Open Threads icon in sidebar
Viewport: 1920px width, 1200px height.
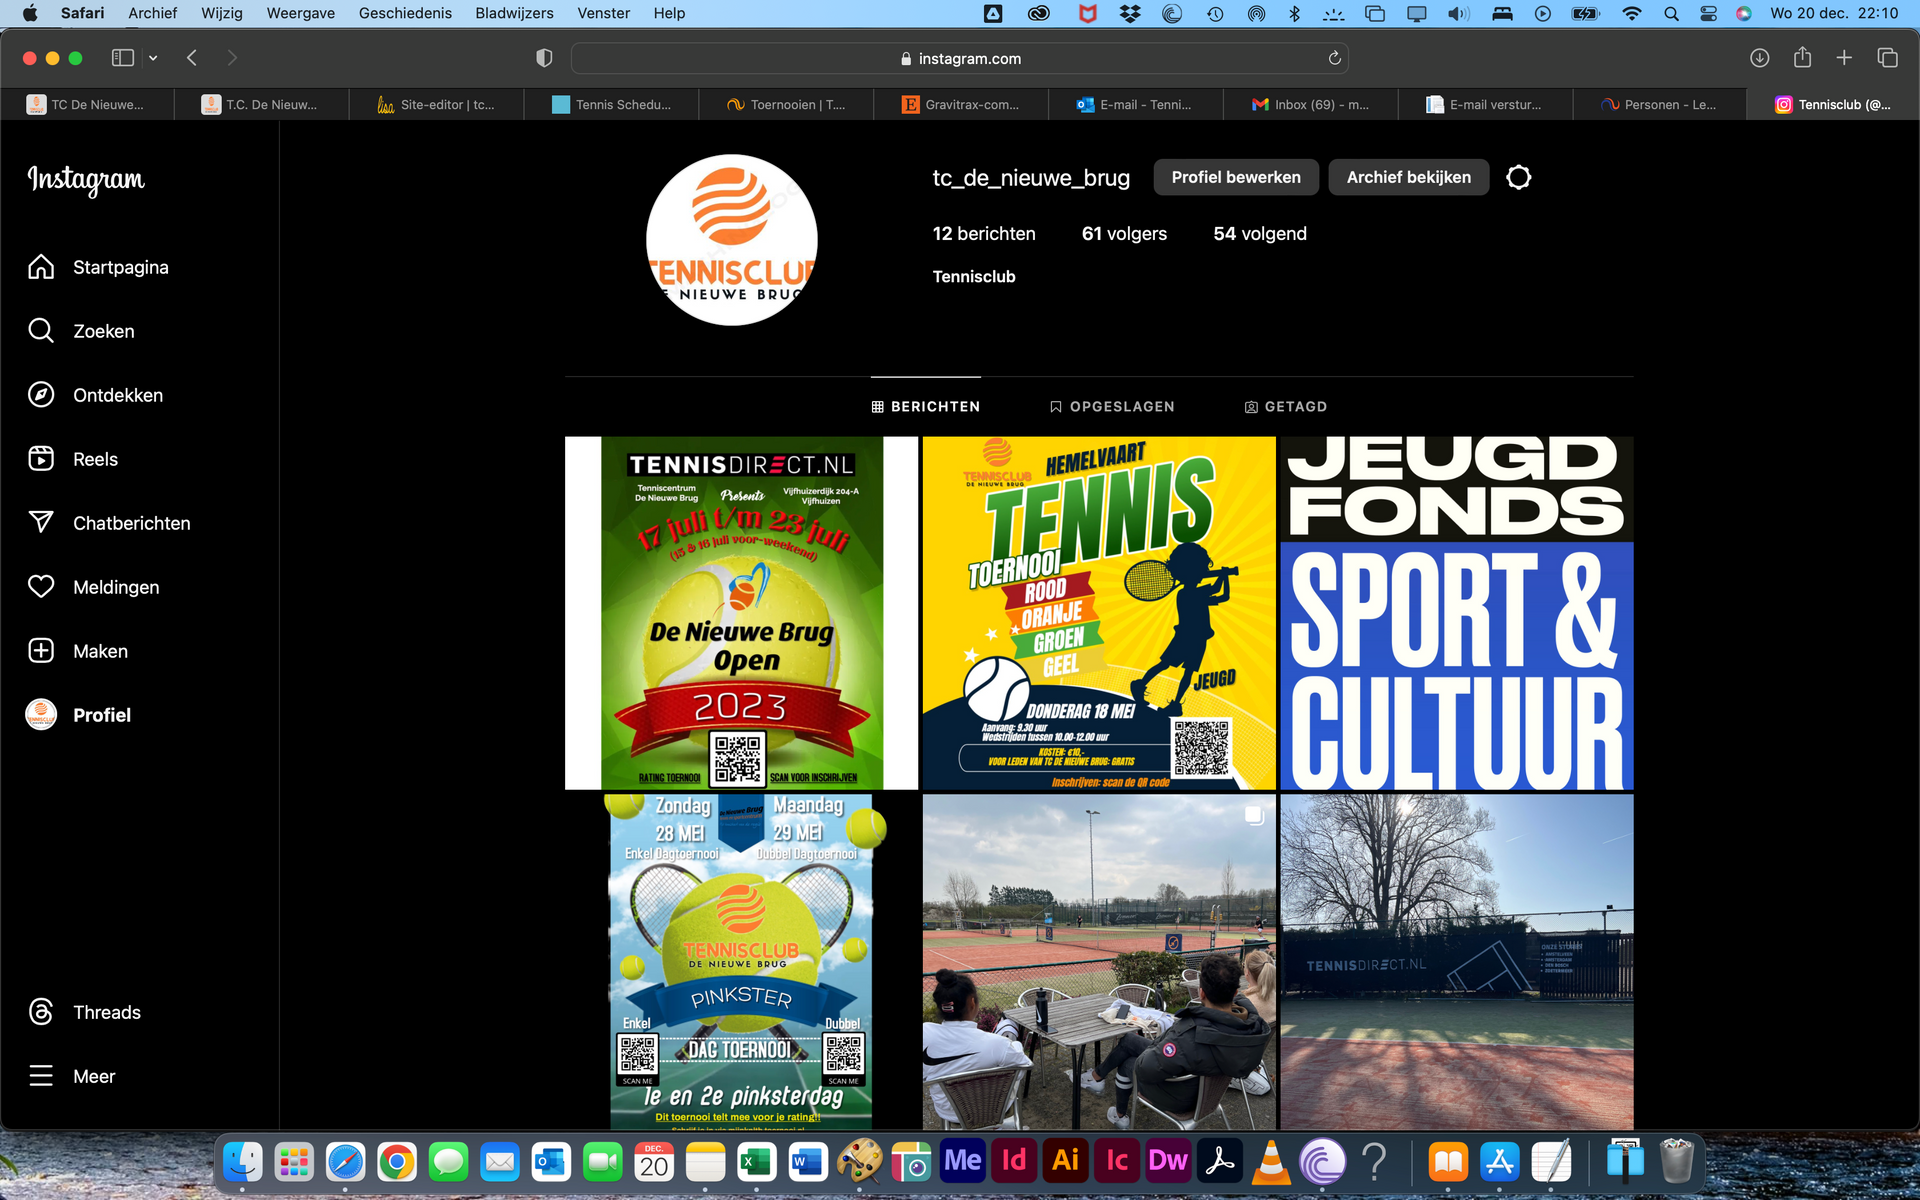pos(41,1012)
